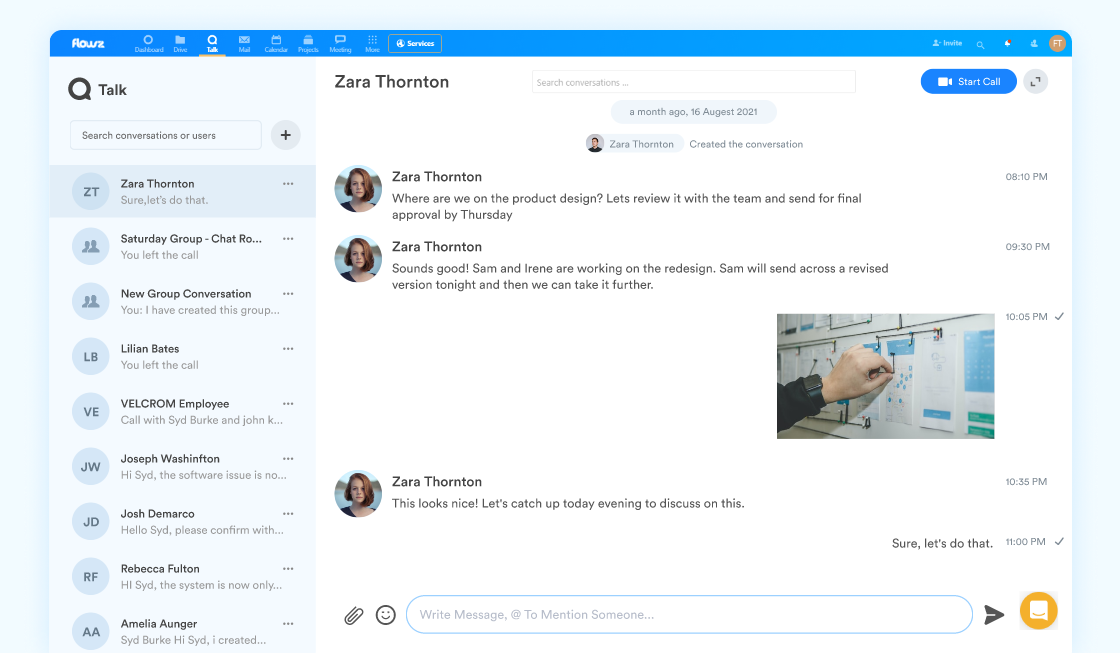Select the Projects icon in the top bar
The height and width of the screenshot is (653, 1120).
click(308, 42)
